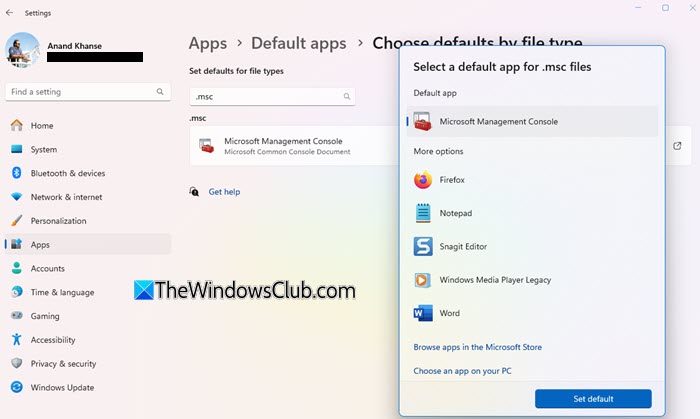Maximize the Settings window

(x=665, y=8)
